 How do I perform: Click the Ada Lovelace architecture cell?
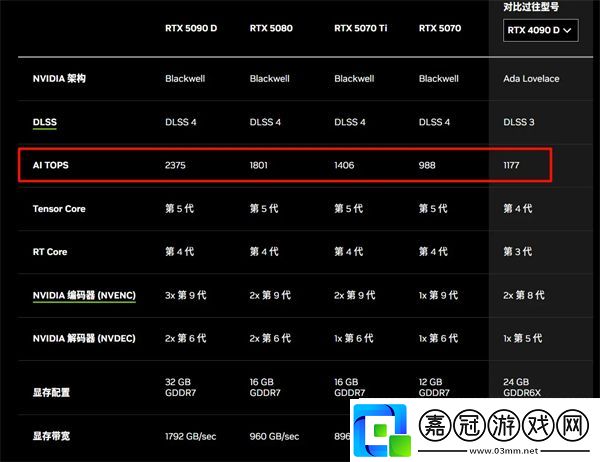[x=531, y=79]
